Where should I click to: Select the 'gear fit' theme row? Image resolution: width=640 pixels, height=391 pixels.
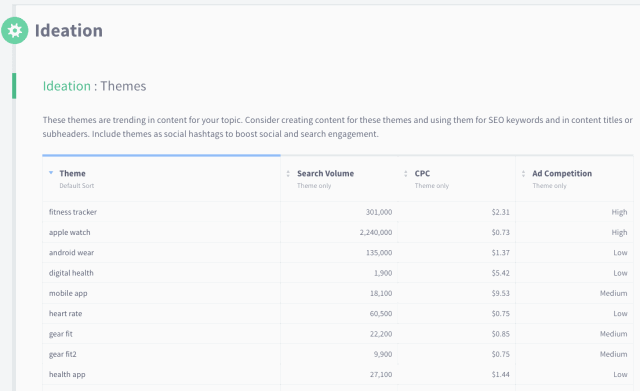click(x=338, y=334)
